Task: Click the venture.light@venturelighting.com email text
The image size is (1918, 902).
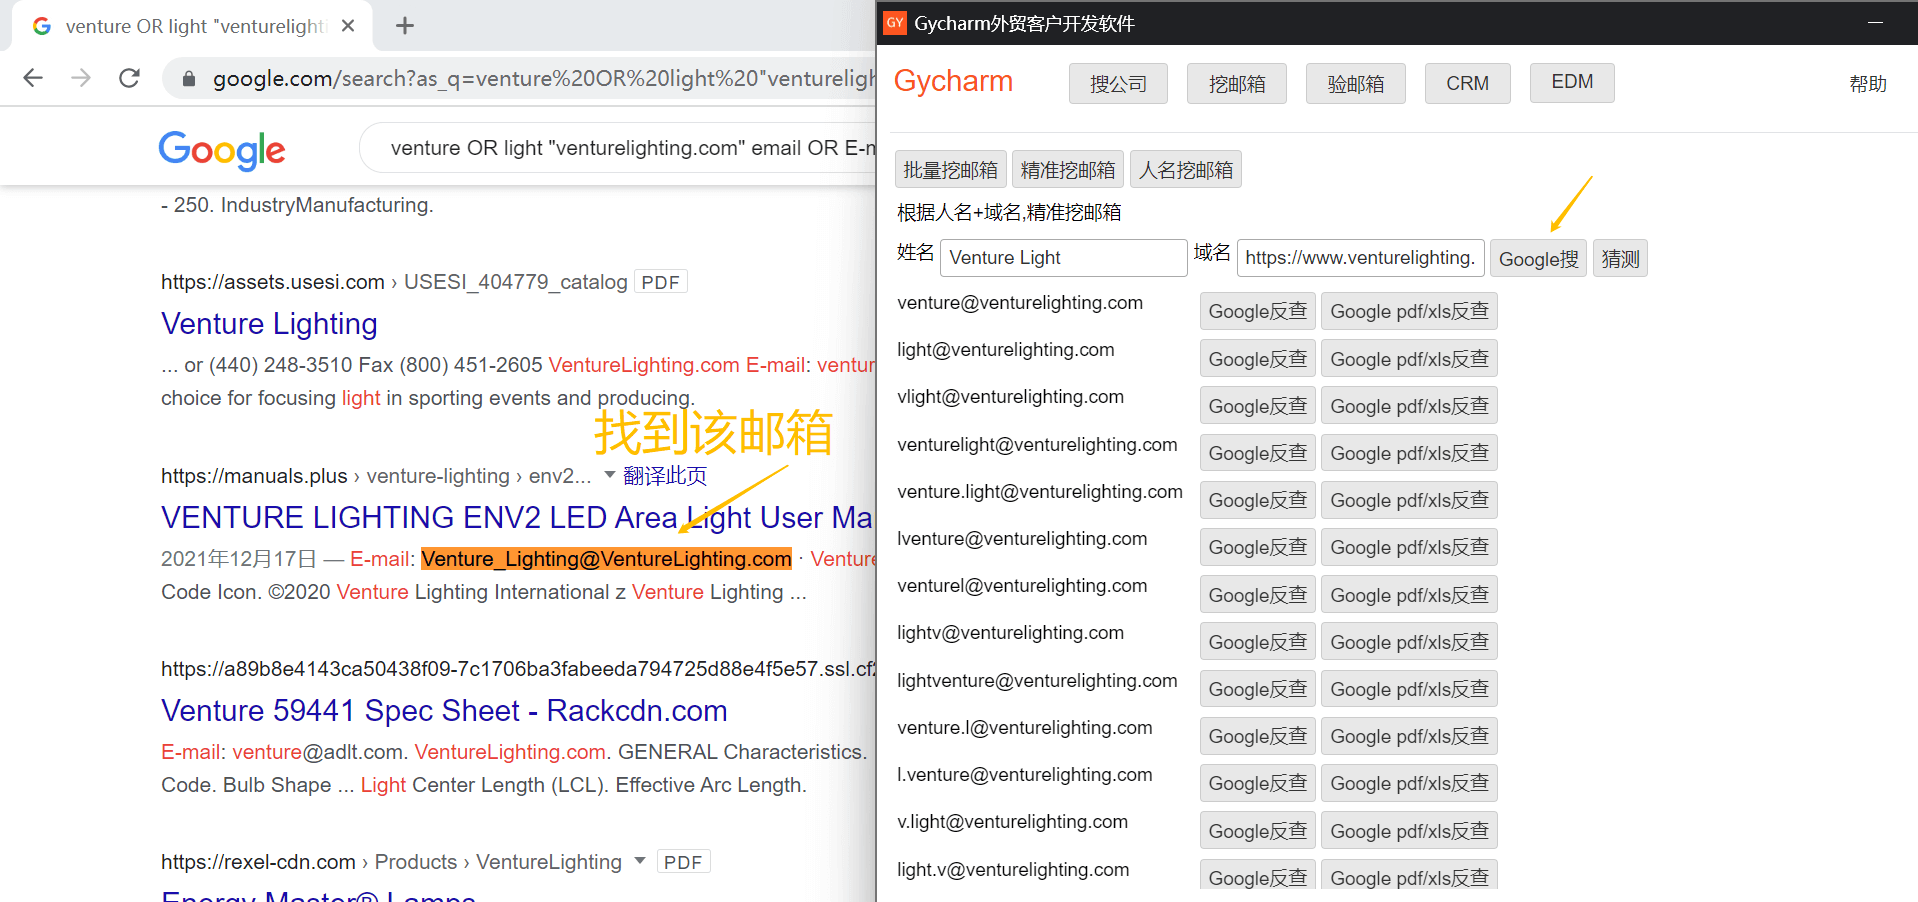Action: click(x=1040, y=492)
